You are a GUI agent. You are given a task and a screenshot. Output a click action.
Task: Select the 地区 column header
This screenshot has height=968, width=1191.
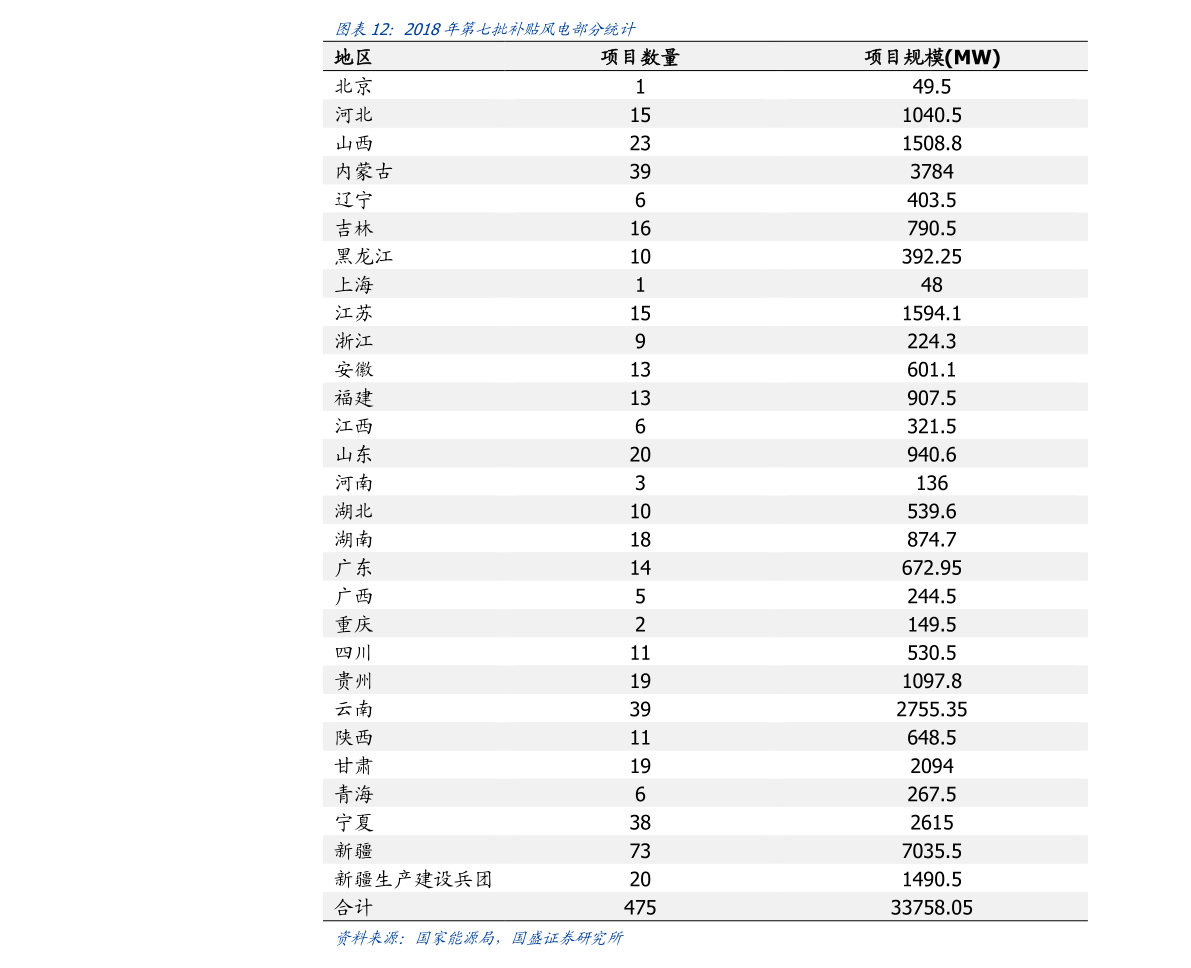(353, 58)
